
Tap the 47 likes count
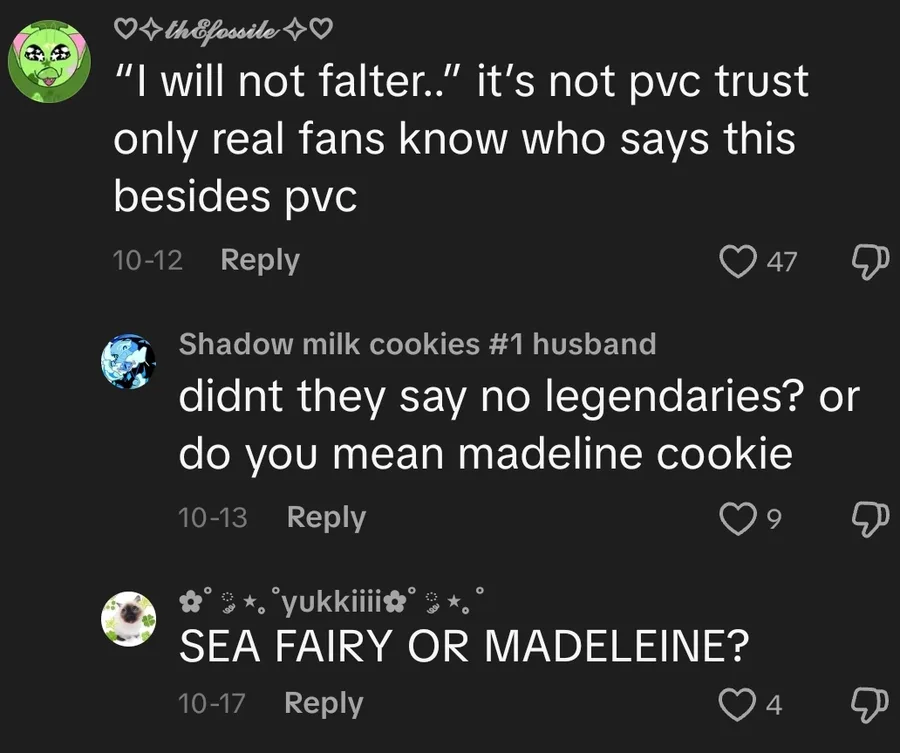pyautogui.click(x=780, y=262)
